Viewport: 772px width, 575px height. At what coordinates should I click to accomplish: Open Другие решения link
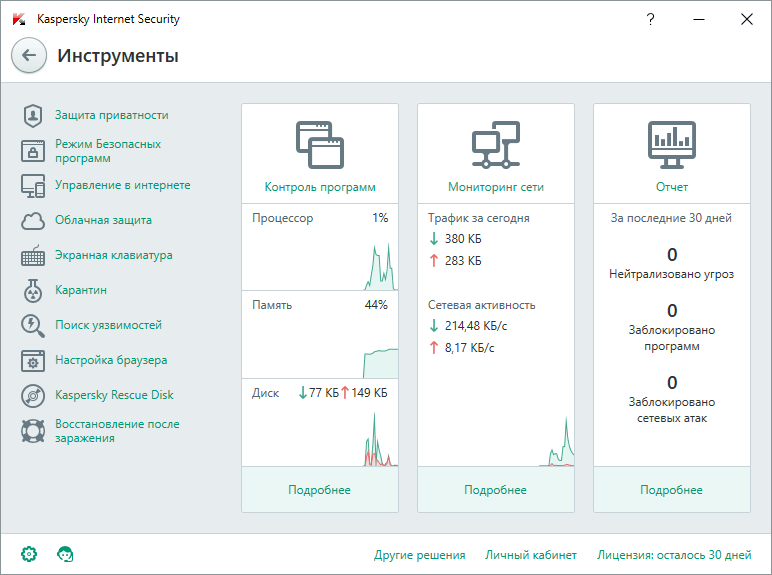click(x=419, y=555)
